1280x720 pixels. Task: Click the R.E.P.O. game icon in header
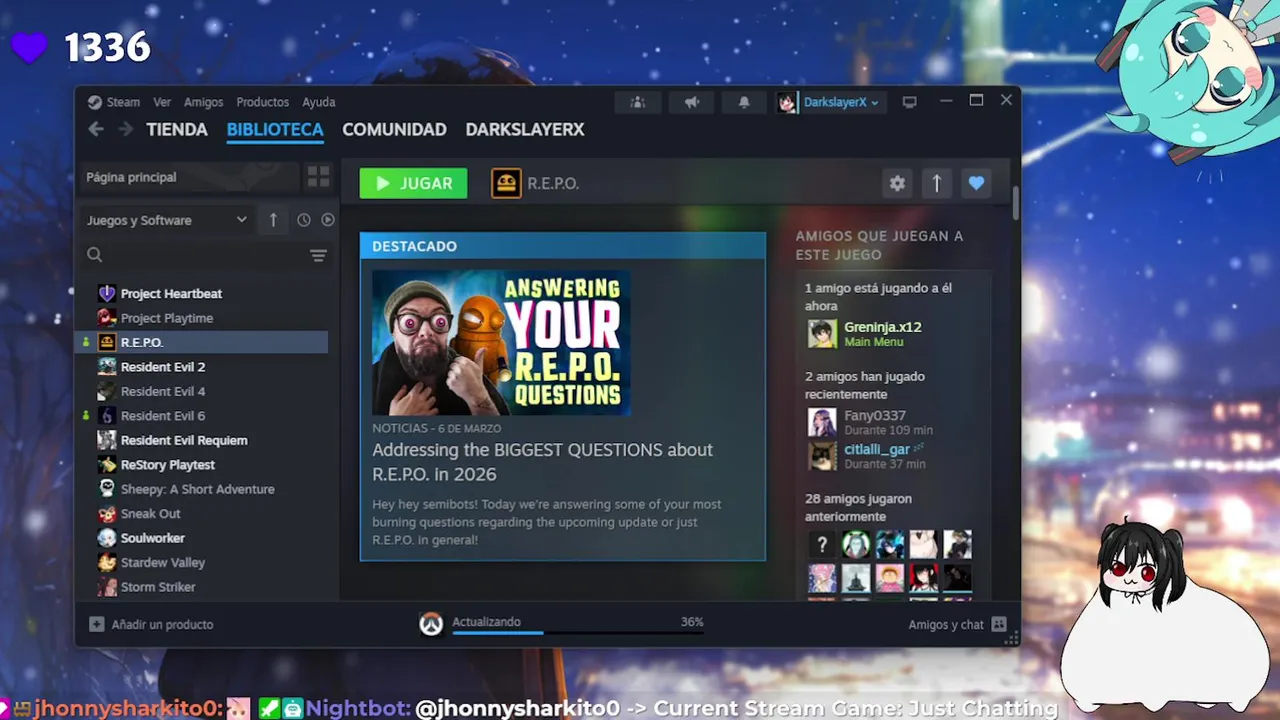click(x=506, y=183)
